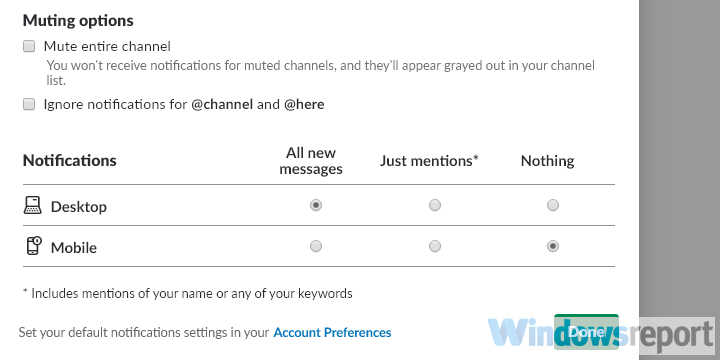Click the green Done button

586,332
